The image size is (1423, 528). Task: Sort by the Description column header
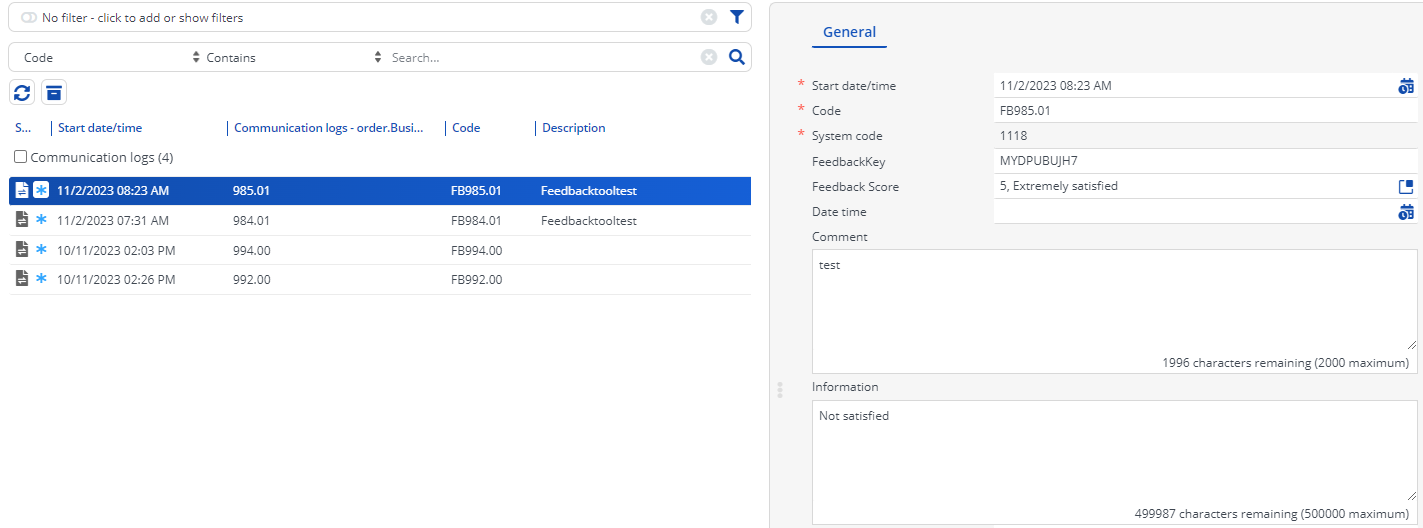[573, 128]
